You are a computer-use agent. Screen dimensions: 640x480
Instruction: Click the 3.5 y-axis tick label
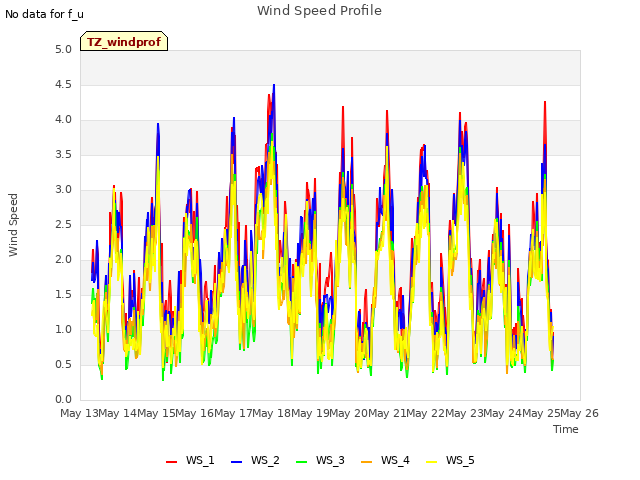pyautogui.click(x=64, y=155)
